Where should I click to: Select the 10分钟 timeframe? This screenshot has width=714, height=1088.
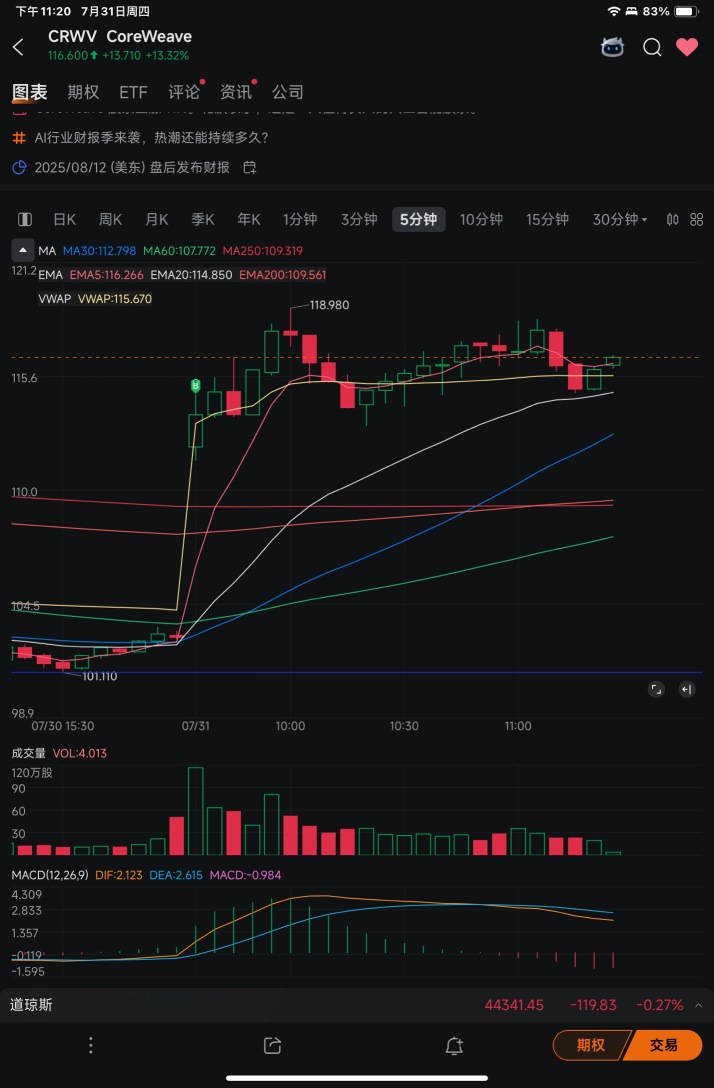coord(481,219)
